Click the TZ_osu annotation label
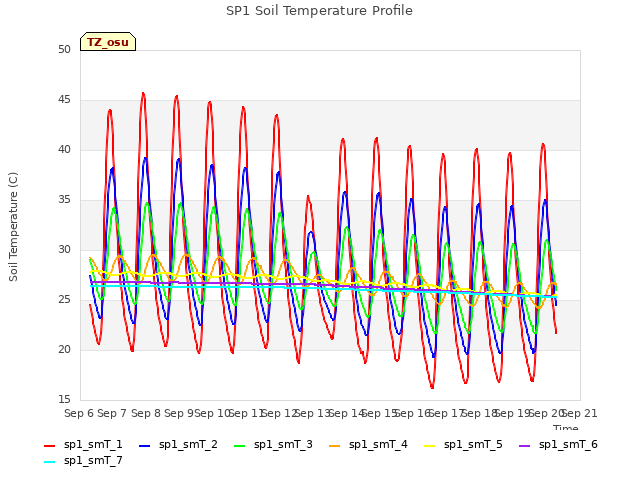 pyautogui.click(x=108, y=42)
